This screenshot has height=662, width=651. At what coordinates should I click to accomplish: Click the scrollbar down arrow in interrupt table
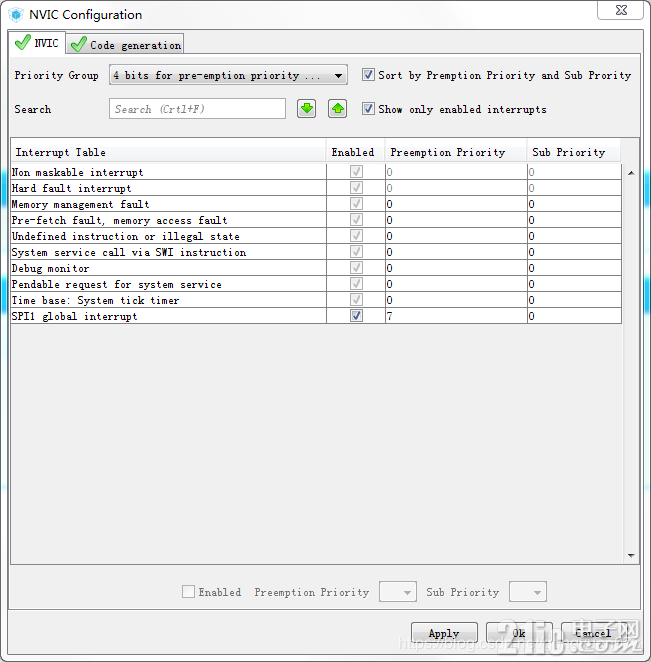[x=631, y=555]
